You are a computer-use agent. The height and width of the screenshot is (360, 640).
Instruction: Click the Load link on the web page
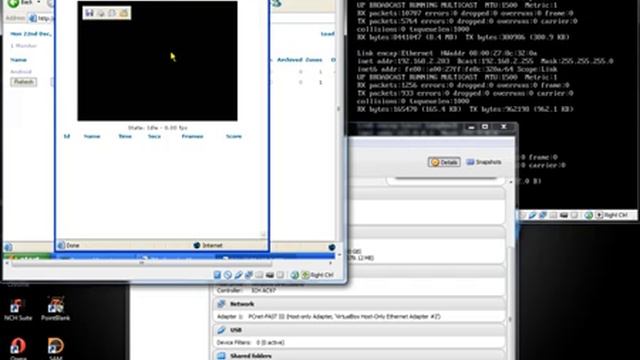coord(328,34)
